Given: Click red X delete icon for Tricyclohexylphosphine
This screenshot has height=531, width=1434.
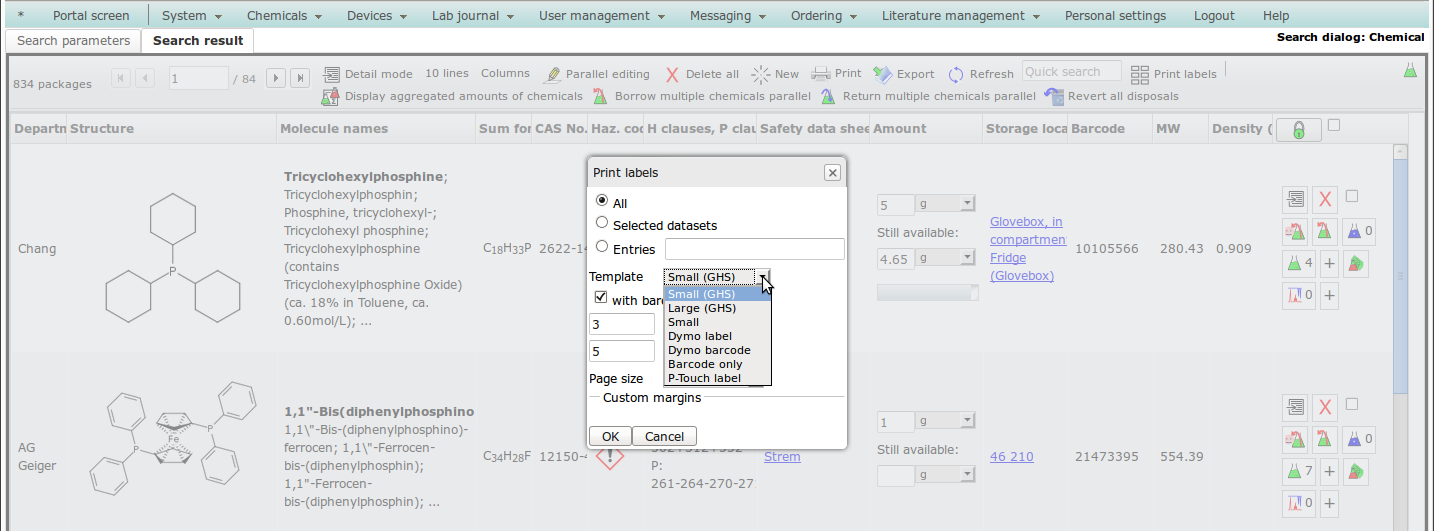Looking at the screenshot, I should click(x=1324, y=200).
